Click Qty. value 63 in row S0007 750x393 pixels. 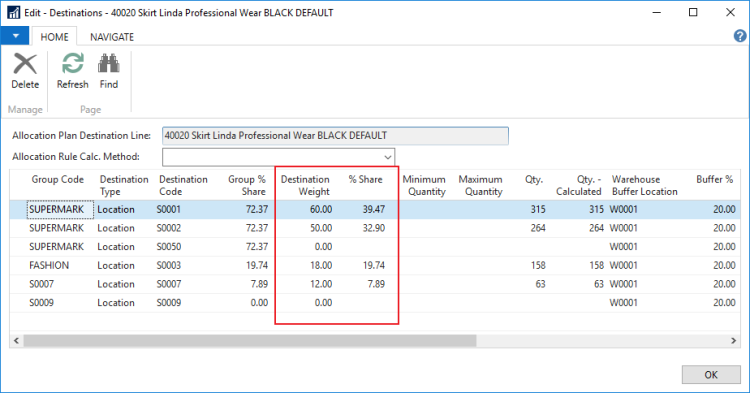(540, 284)
